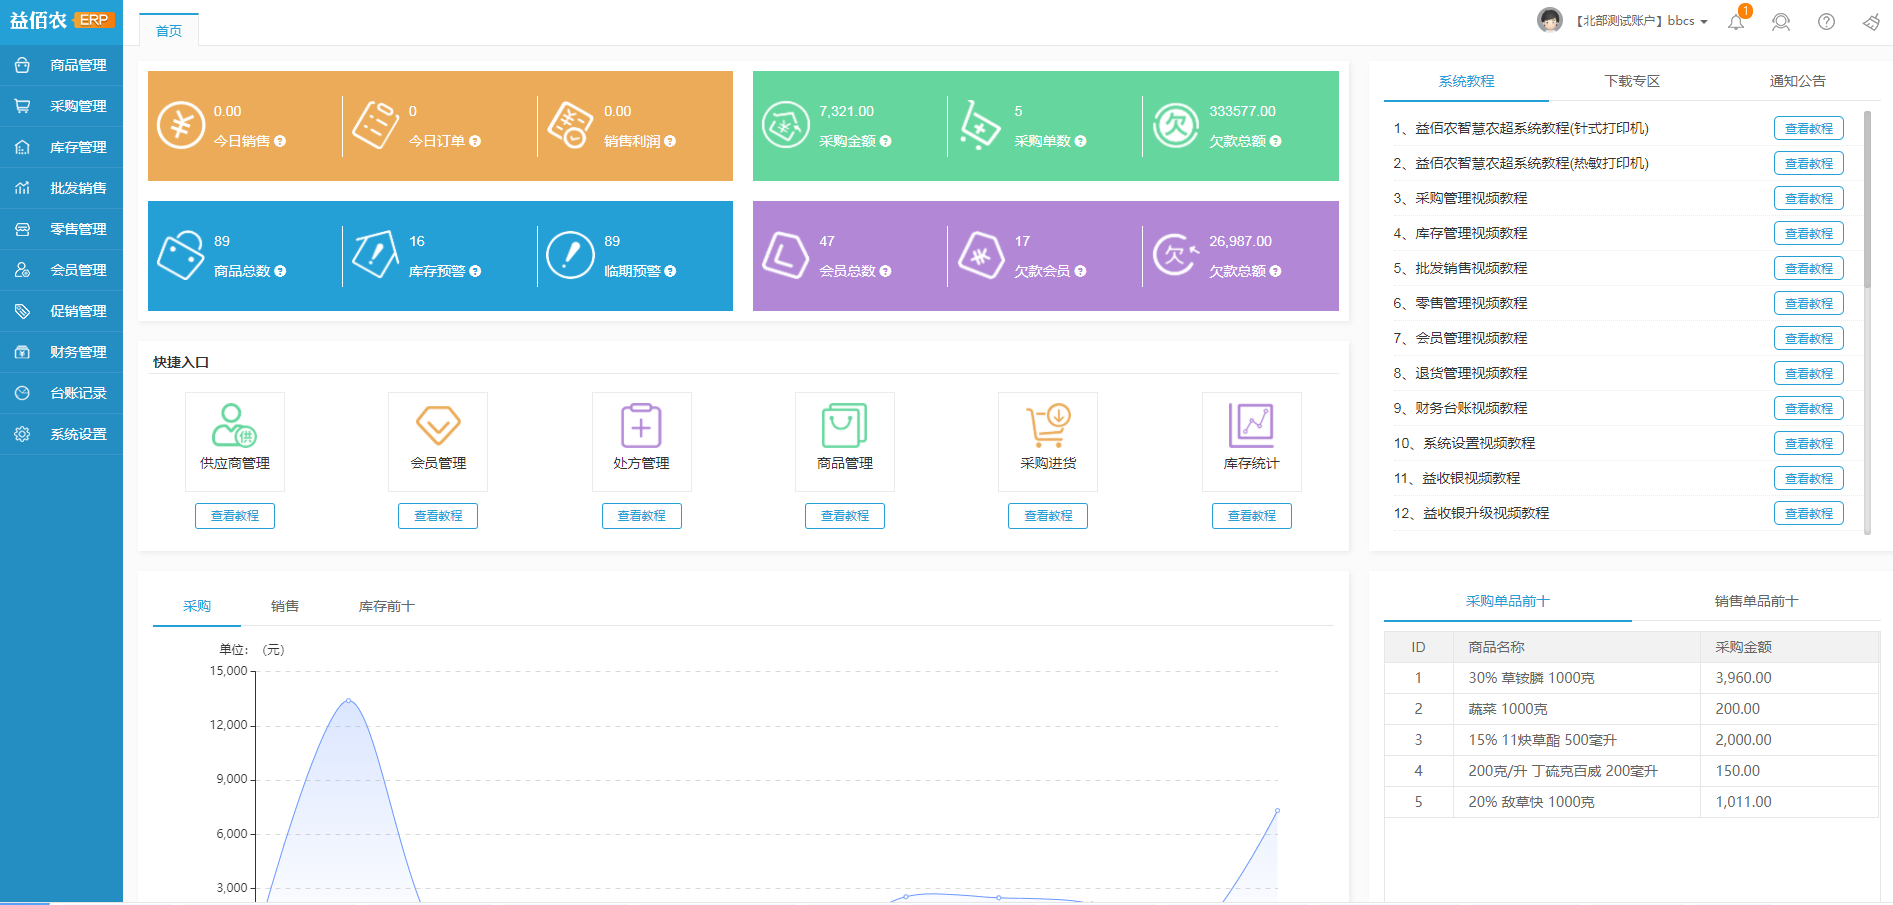Image resolution: width=1893 pixels, height=905 pixels.
Task: Click help tooltip next to 今日销售
Action: tap(280, 142)
